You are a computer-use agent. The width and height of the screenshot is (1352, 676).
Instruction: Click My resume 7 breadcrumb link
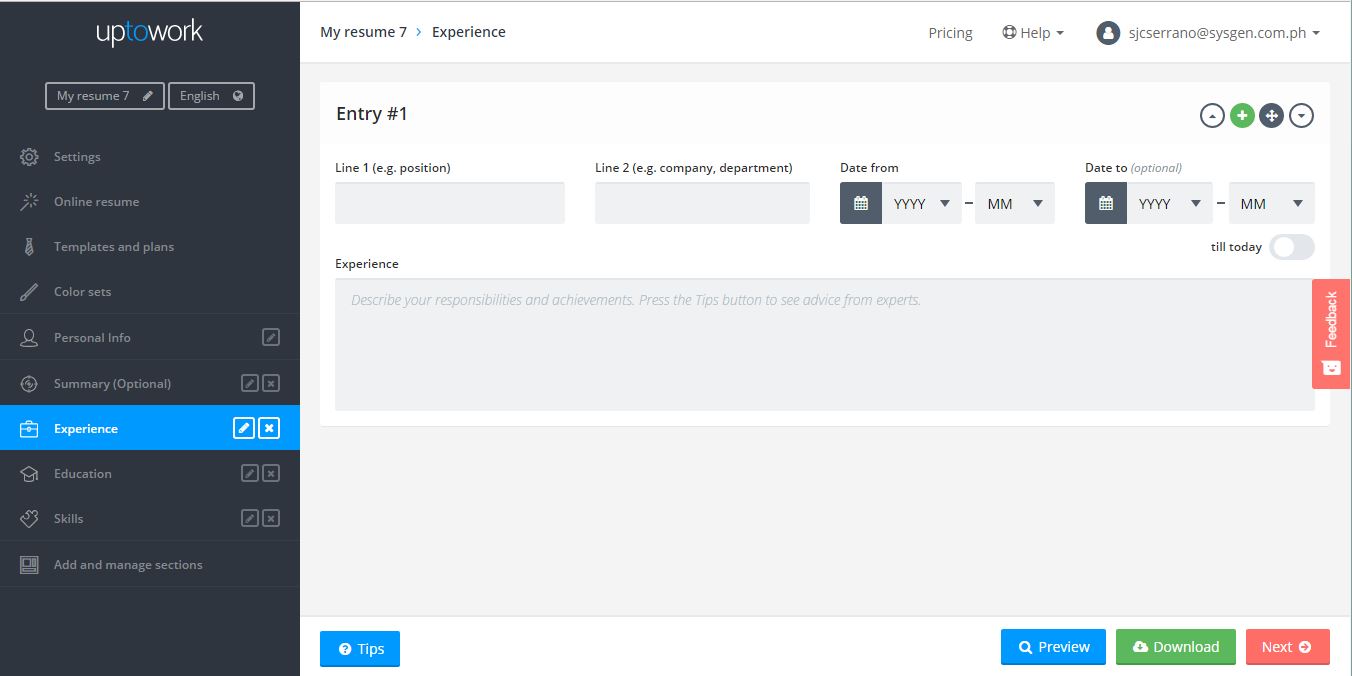click(x=363, y=32)
